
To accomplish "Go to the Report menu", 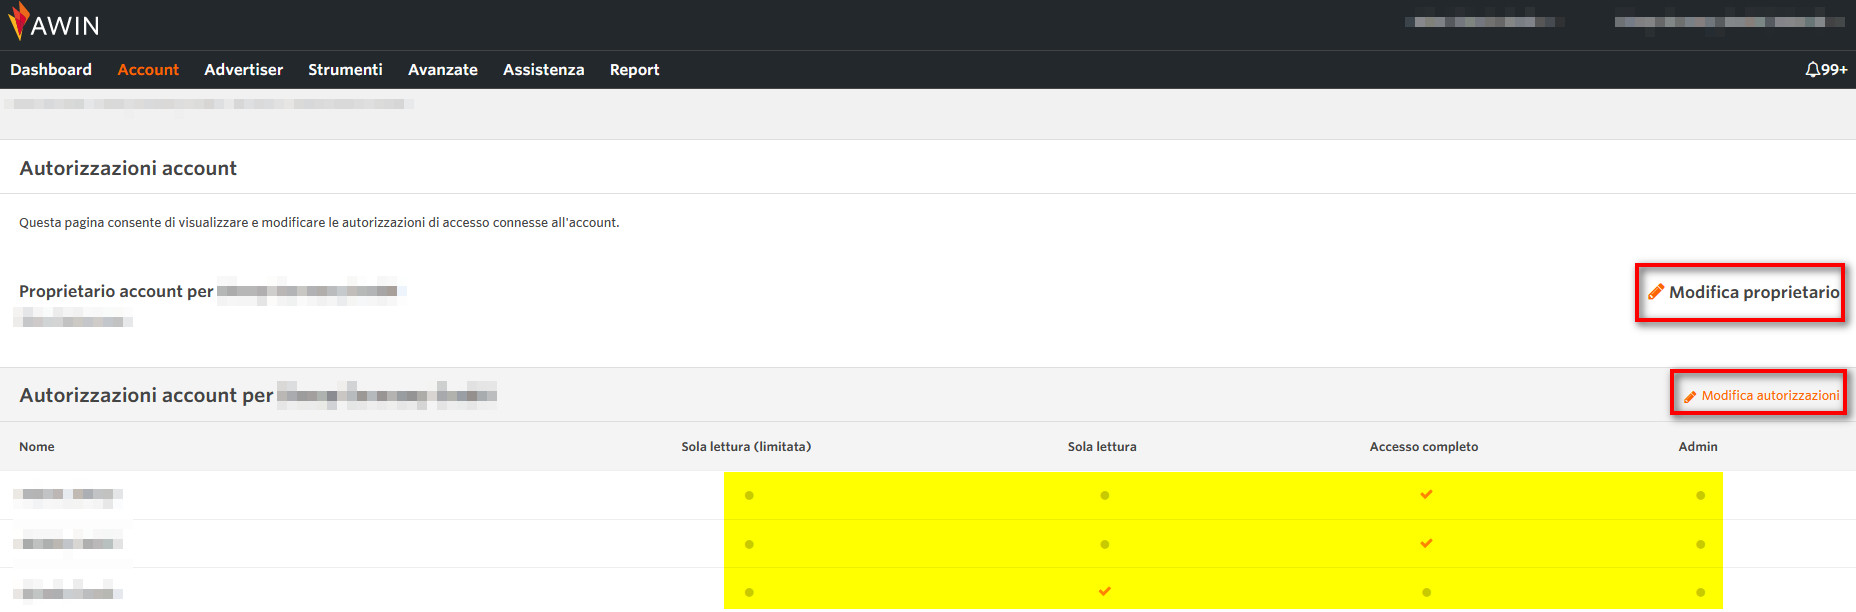I will point(634,70).
